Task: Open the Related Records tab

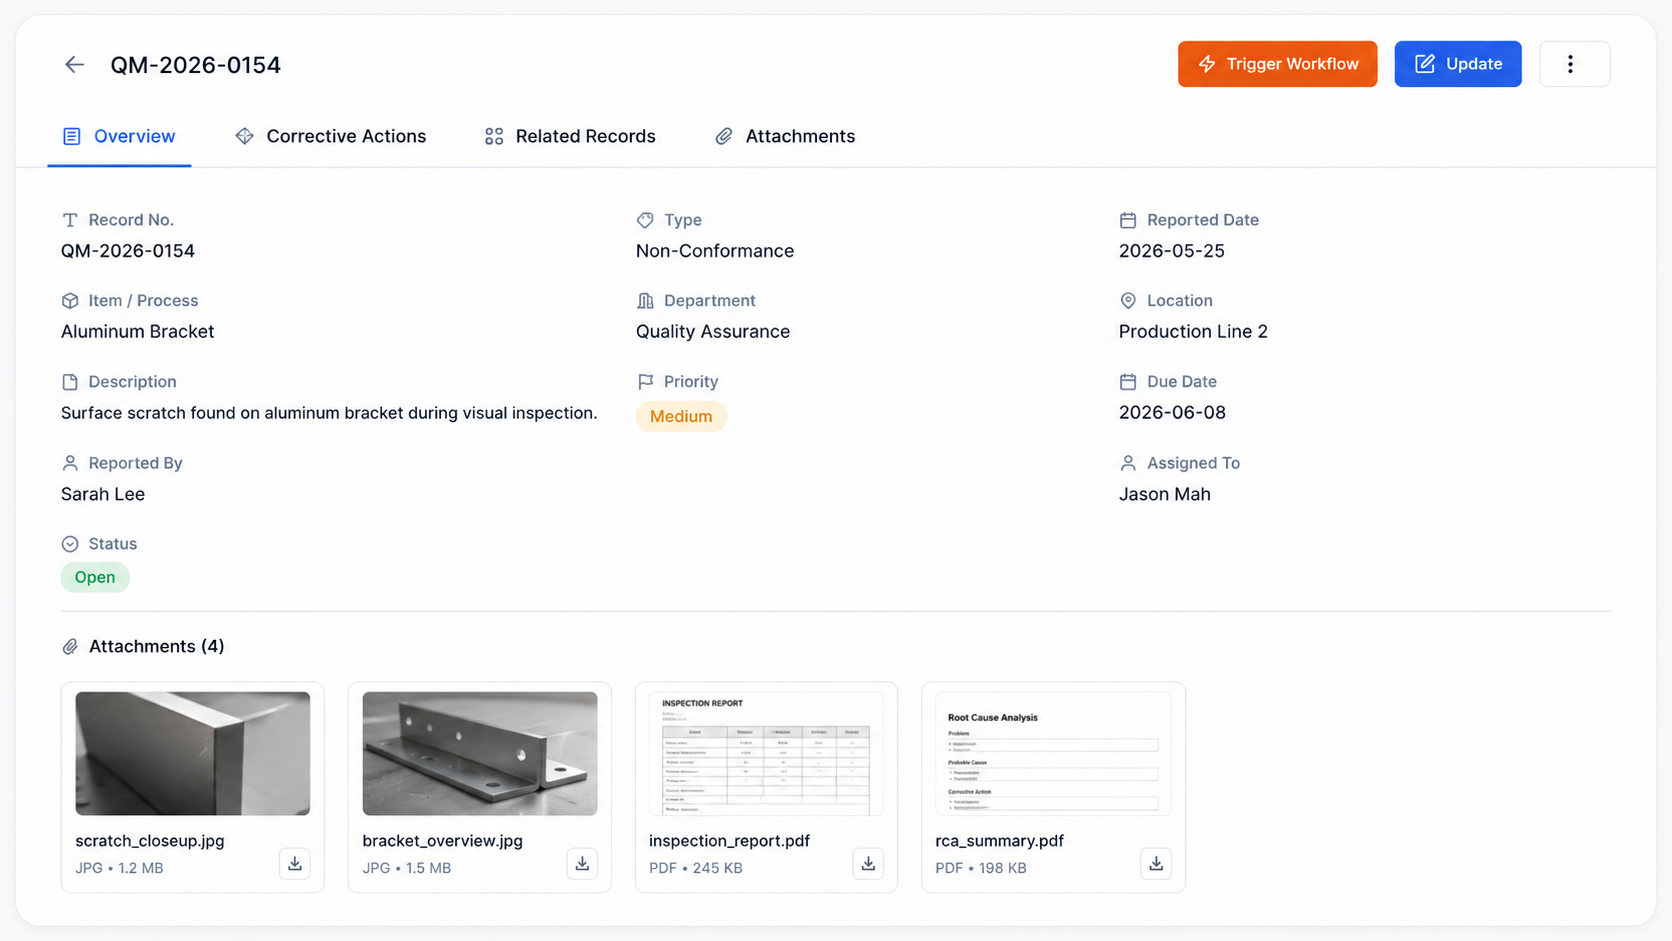Action: (570, 137)
